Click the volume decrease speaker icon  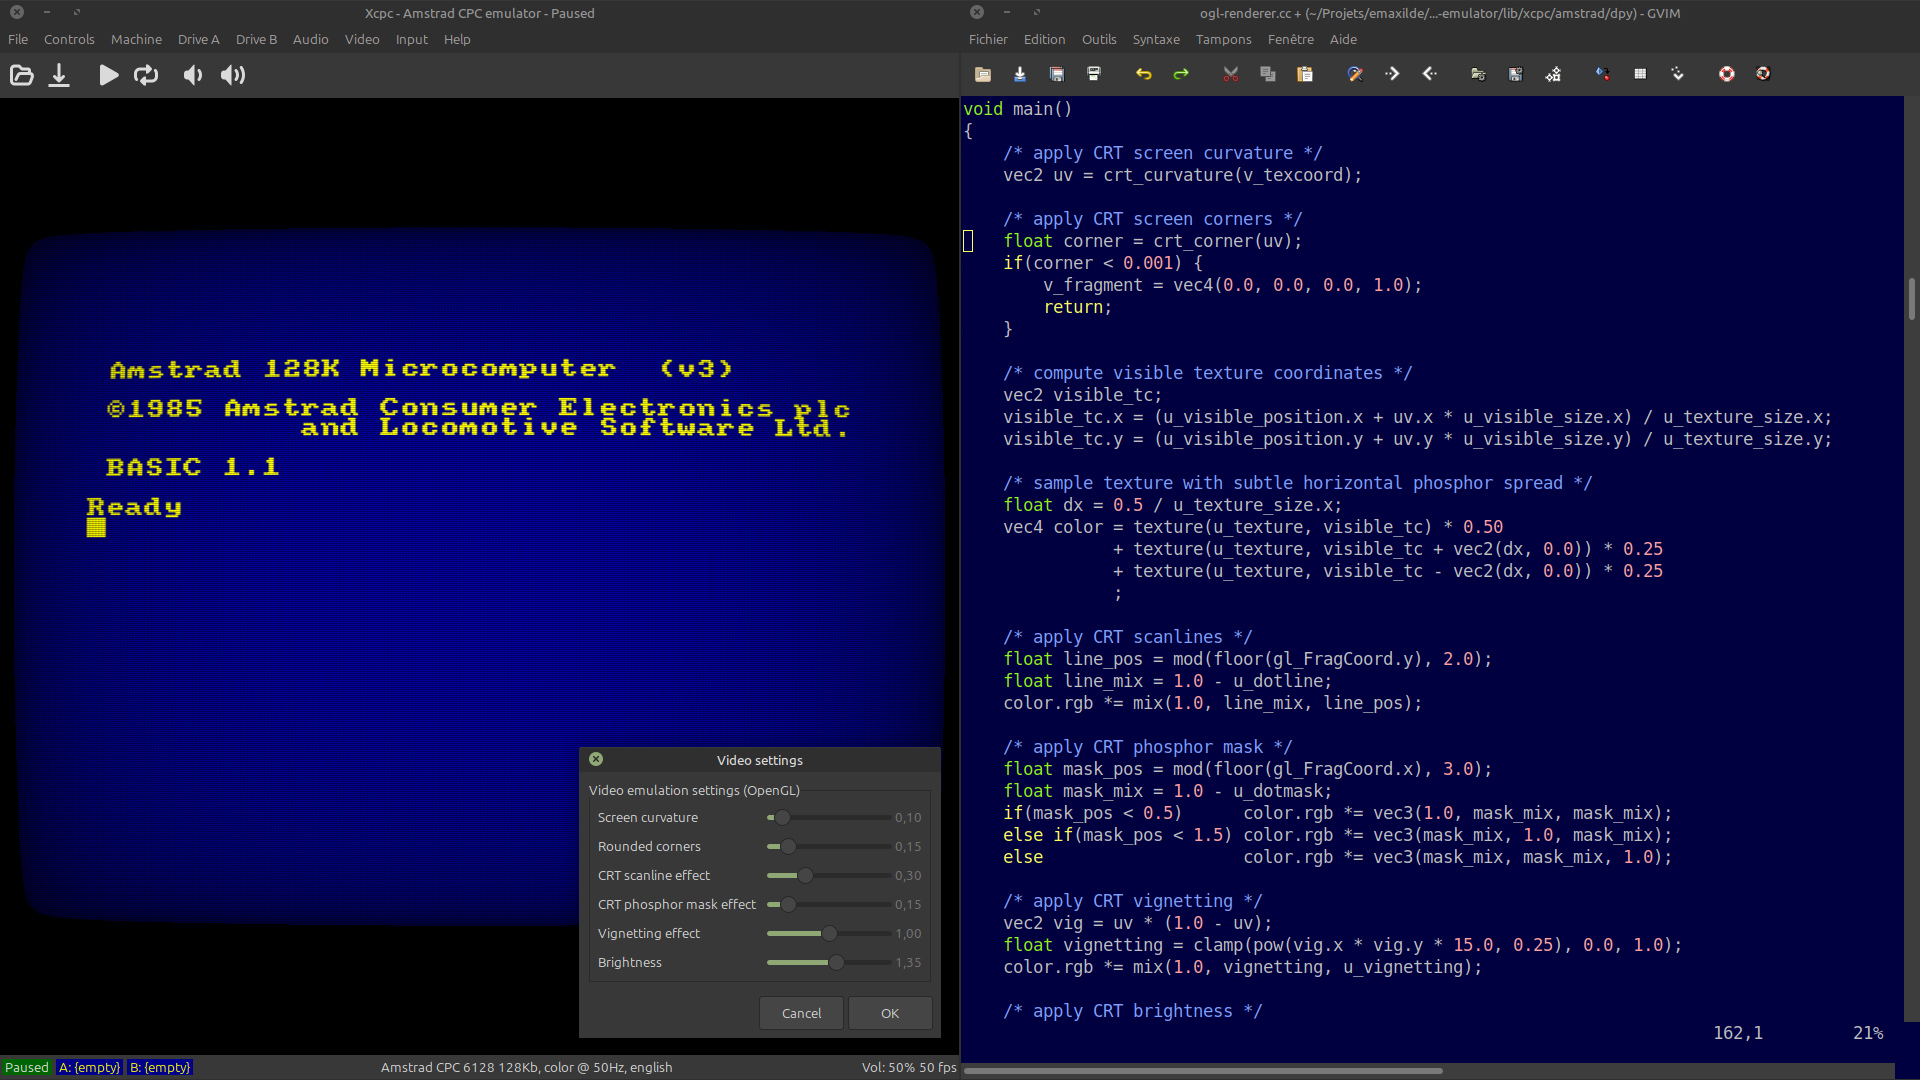pos(192,75)
